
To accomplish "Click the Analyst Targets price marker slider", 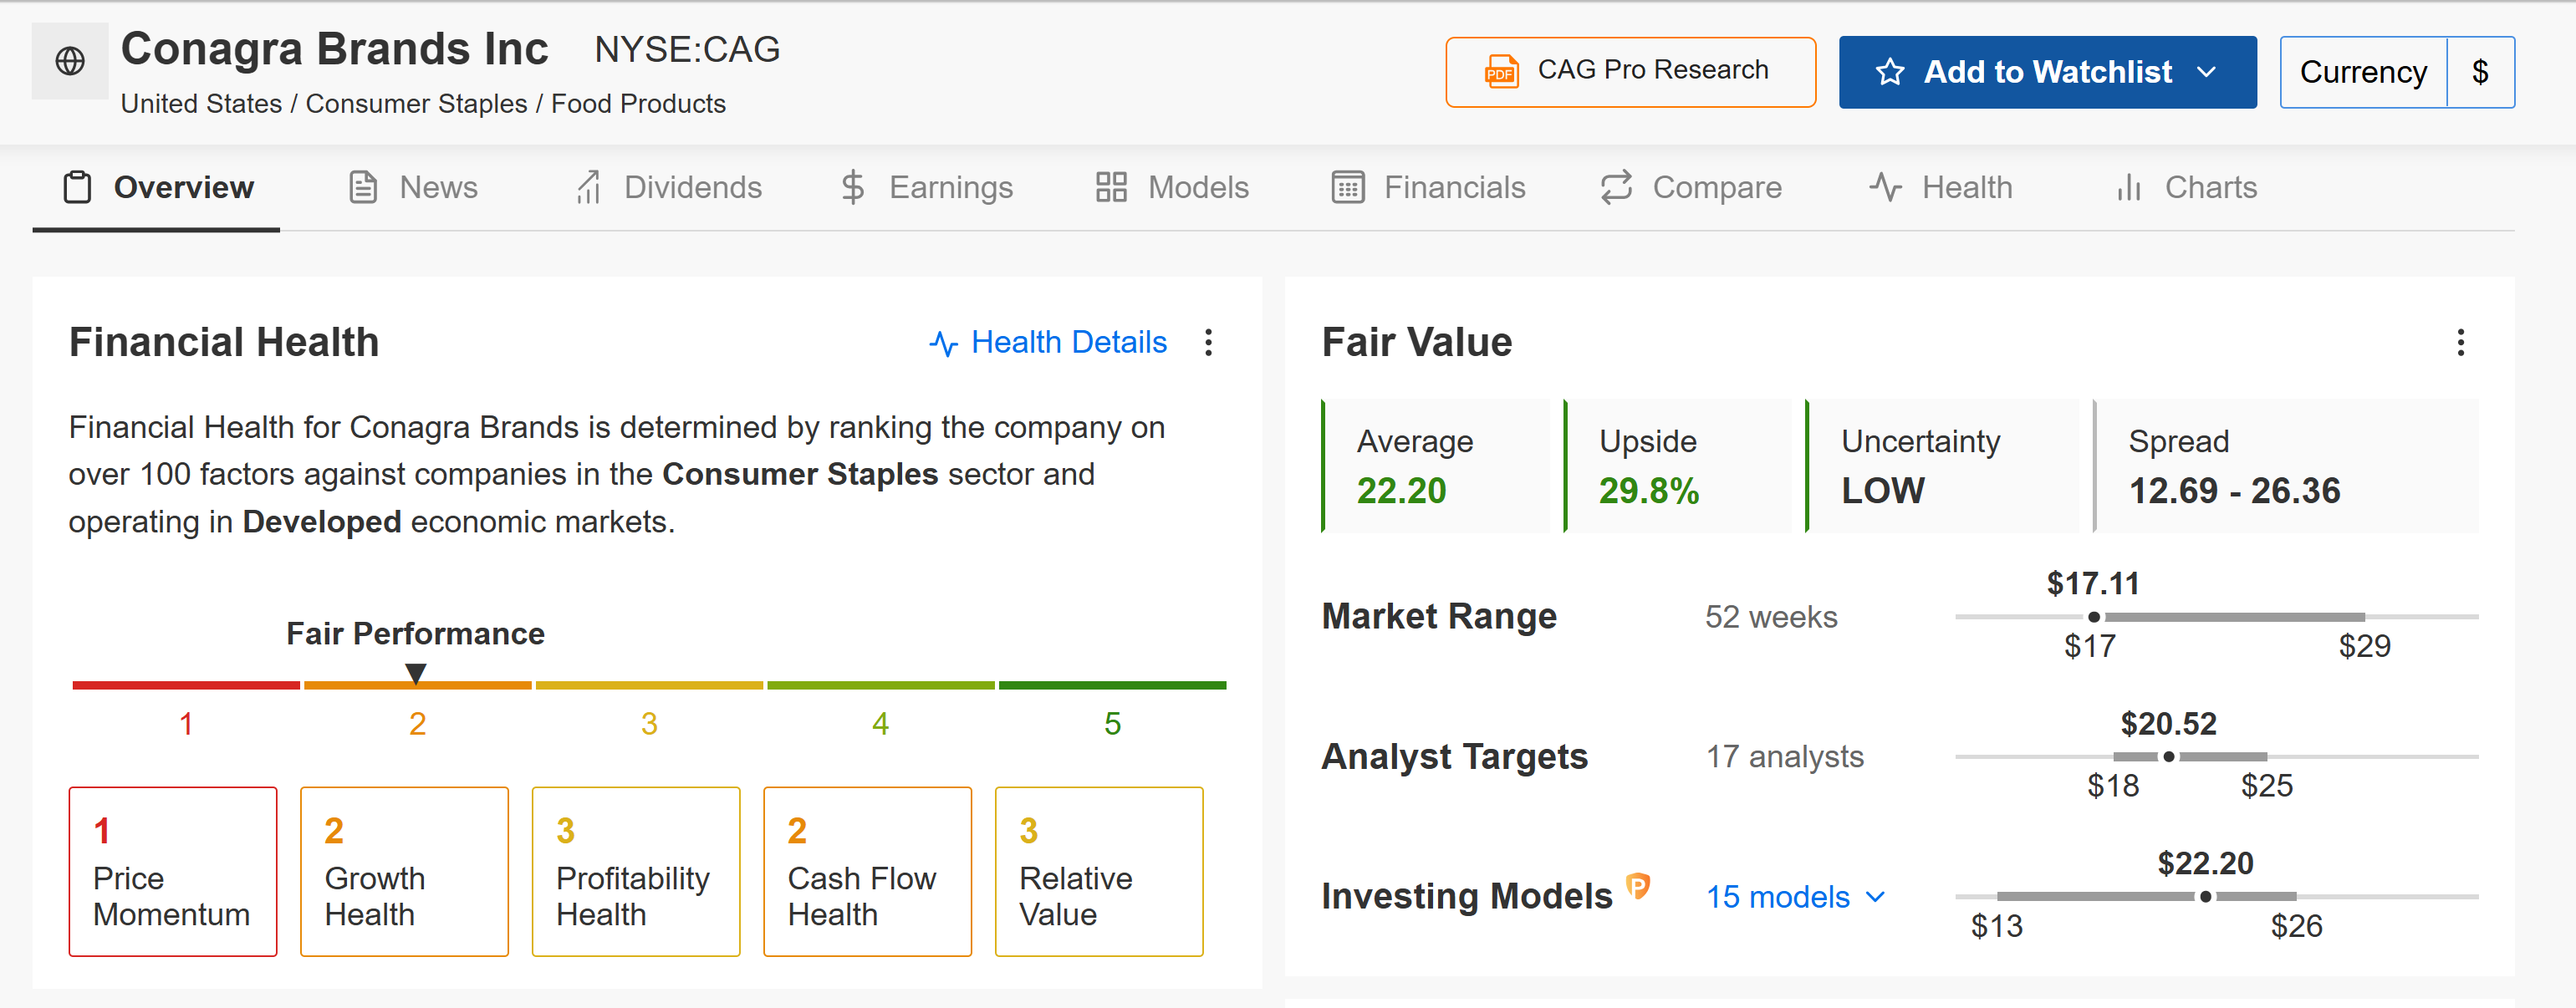I will point(2168,757).
